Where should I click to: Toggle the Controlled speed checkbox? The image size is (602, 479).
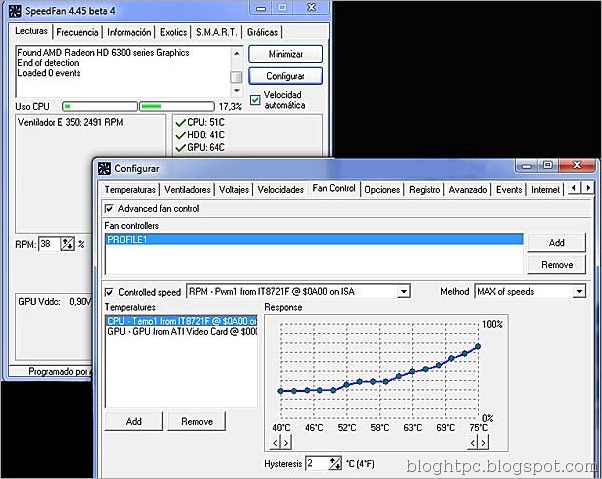point(110,291)
